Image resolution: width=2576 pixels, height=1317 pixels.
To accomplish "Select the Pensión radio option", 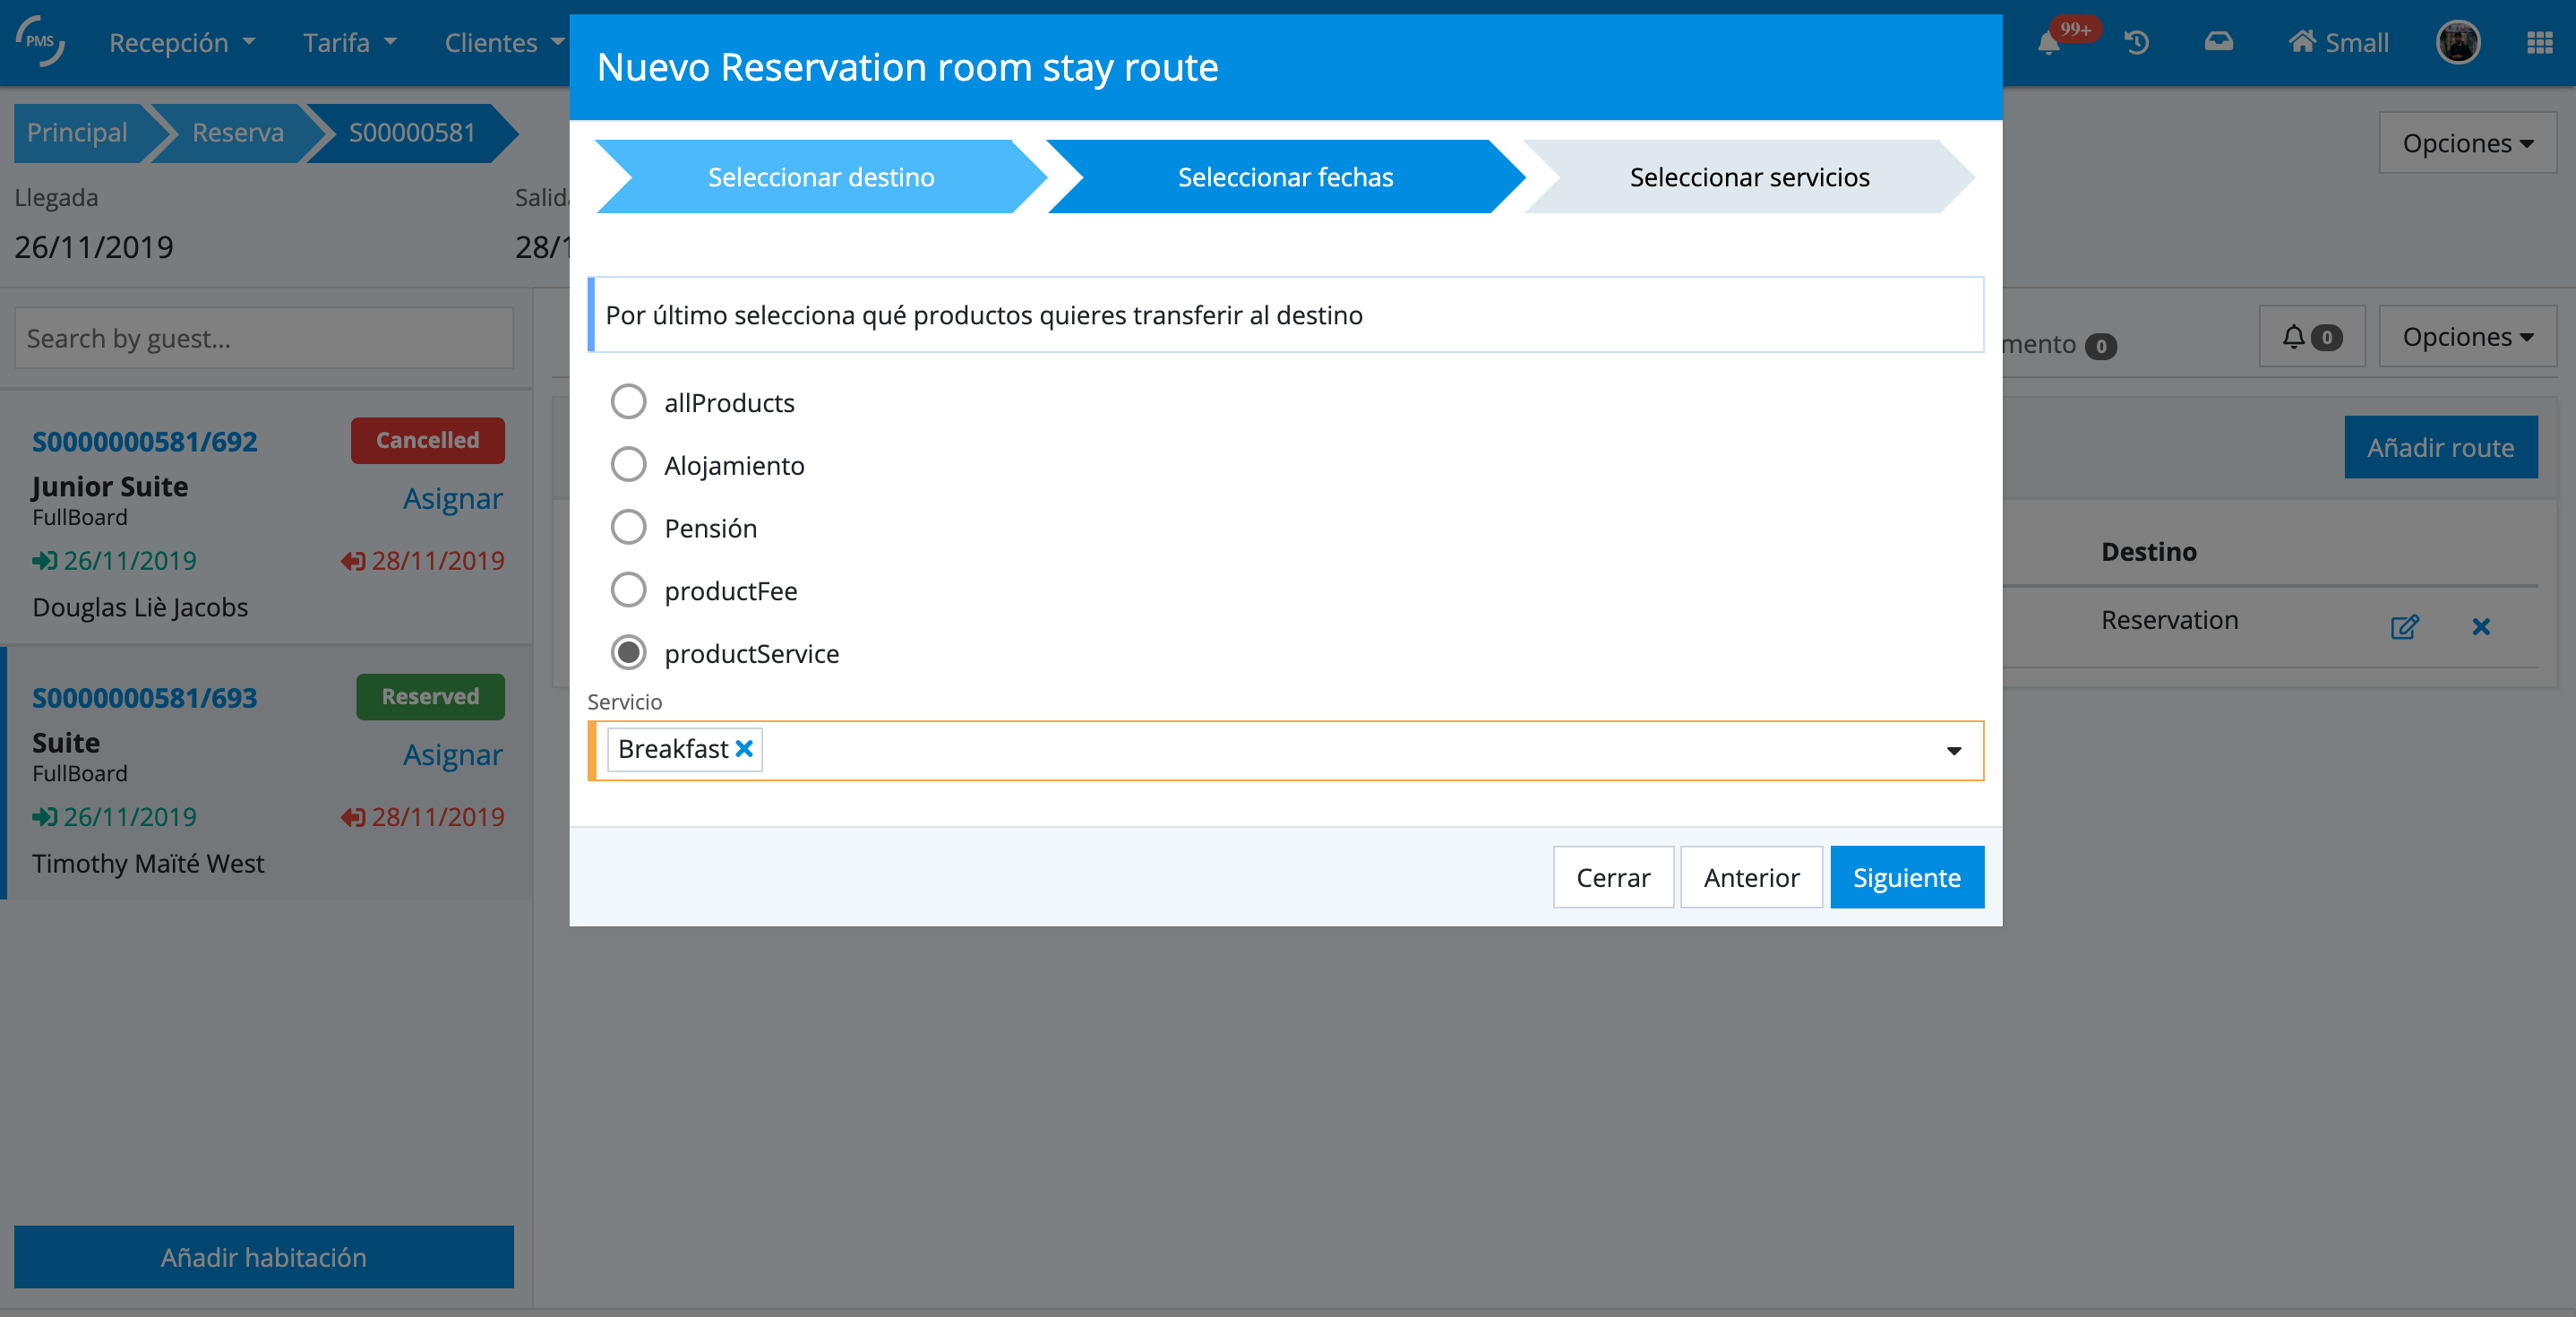I will click(x=628, y=527).
